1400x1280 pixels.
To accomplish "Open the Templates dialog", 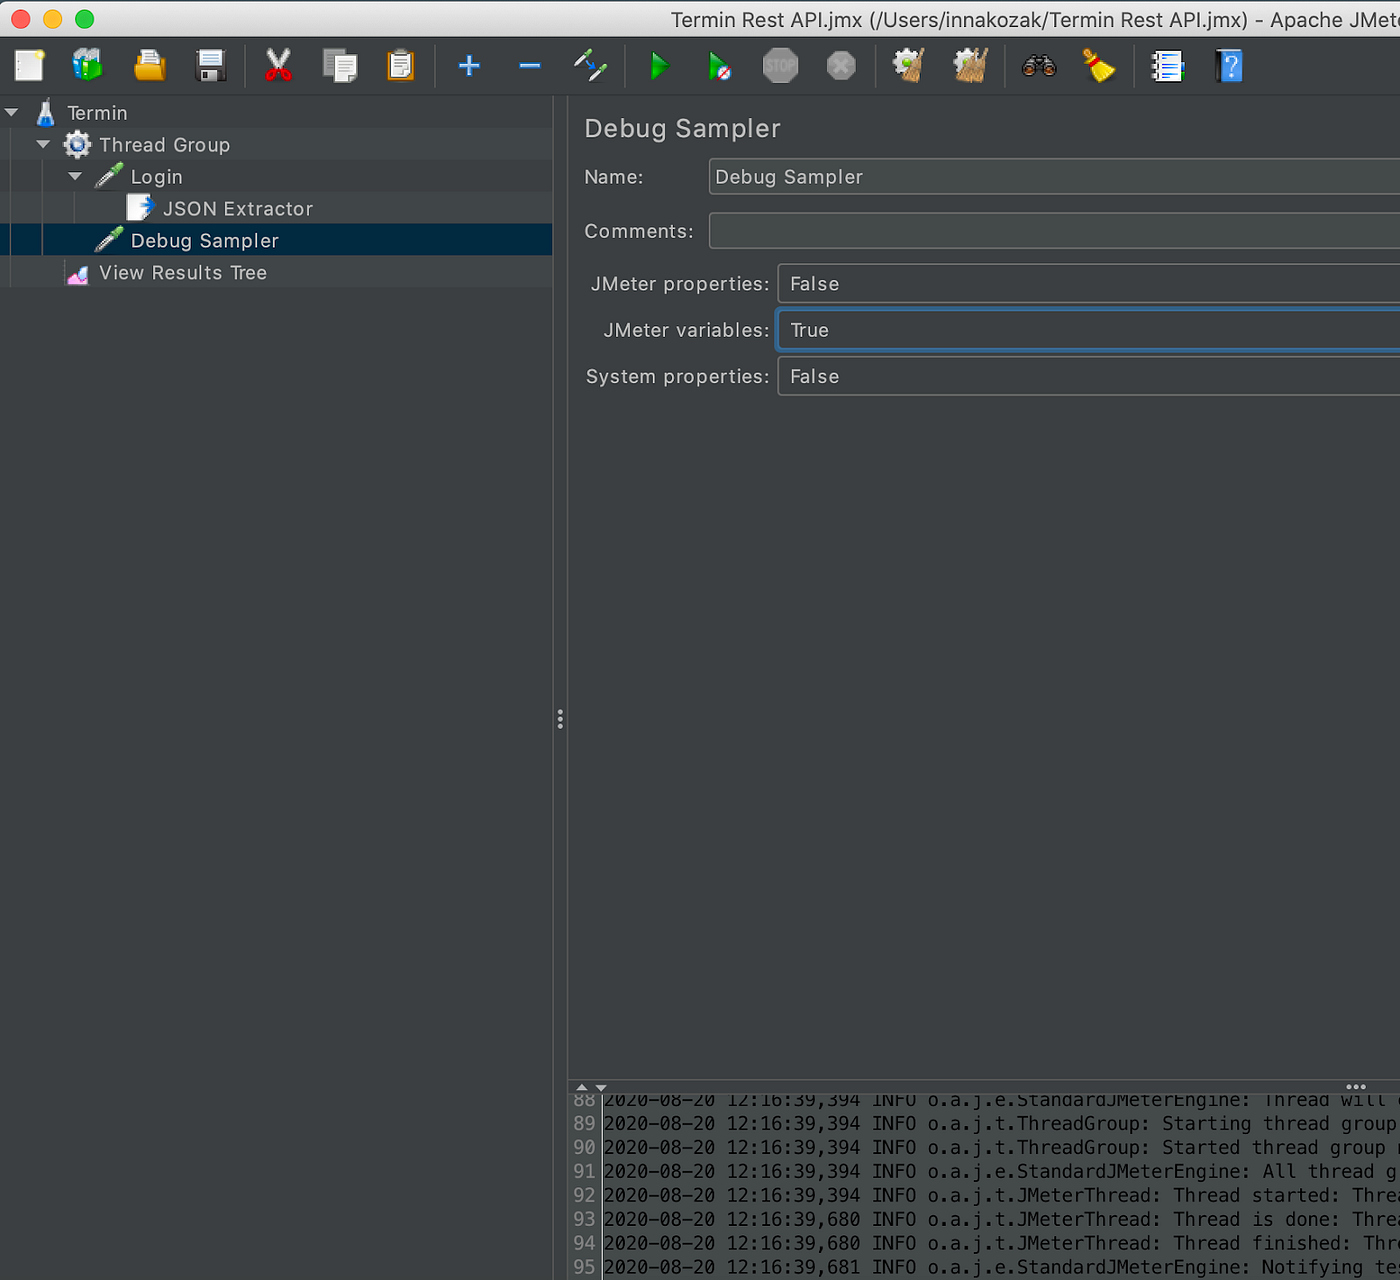I will point(87,65).
